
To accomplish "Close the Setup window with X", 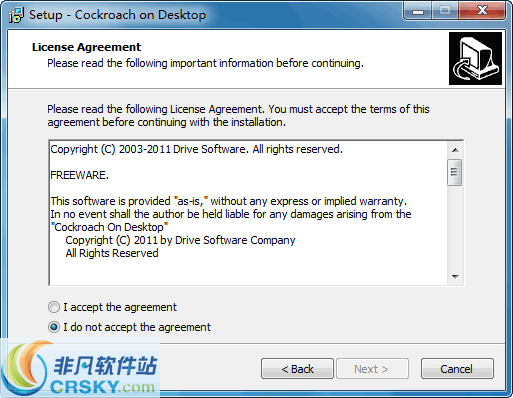I will [482, 11].
